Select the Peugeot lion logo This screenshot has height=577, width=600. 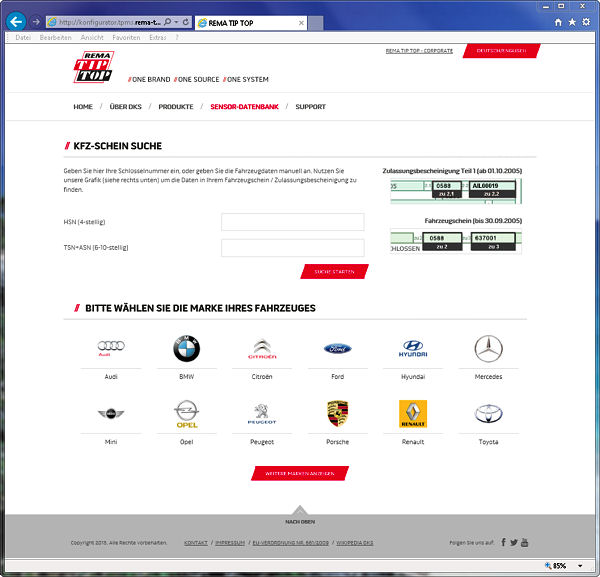(262, 414)
